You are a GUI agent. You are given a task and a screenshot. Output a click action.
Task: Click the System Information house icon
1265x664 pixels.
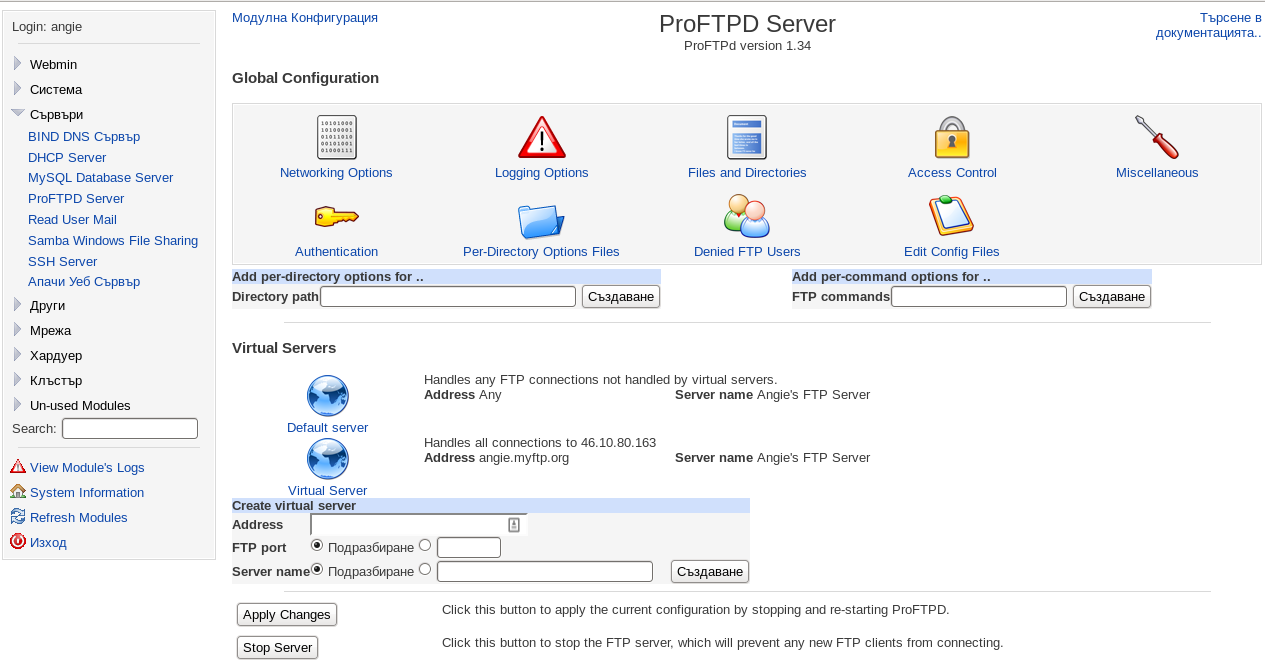(18, 491)
